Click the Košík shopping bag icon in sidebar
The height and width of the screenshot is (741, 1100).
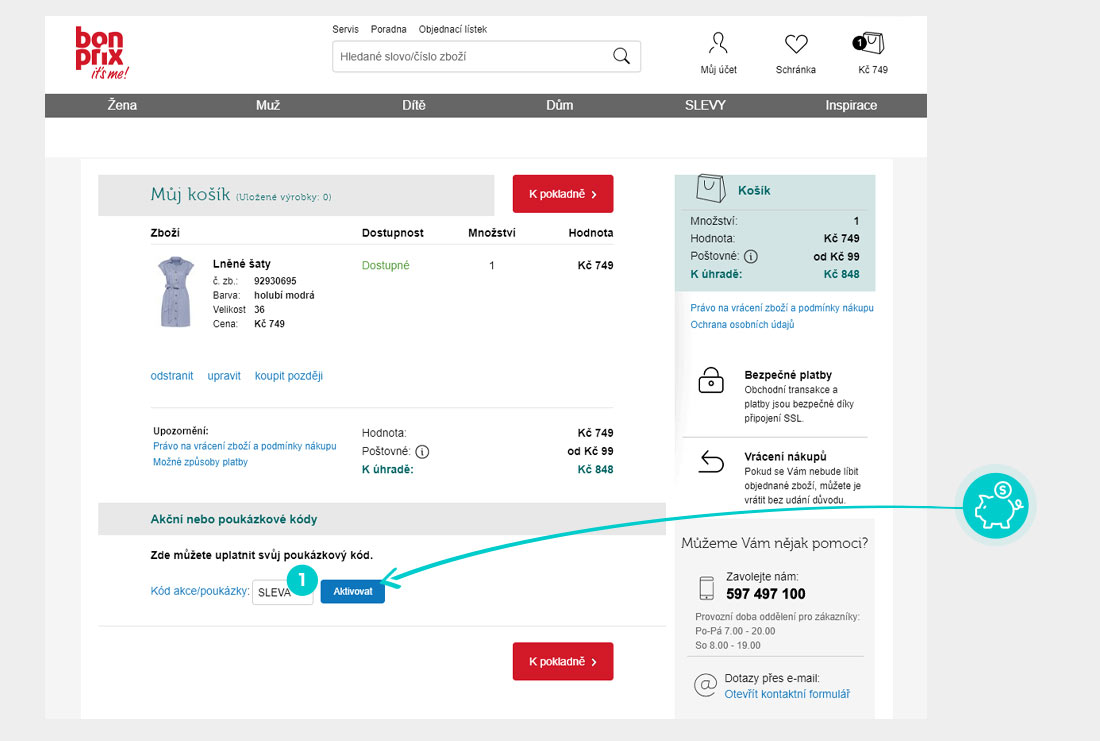(x=710, y=188)
